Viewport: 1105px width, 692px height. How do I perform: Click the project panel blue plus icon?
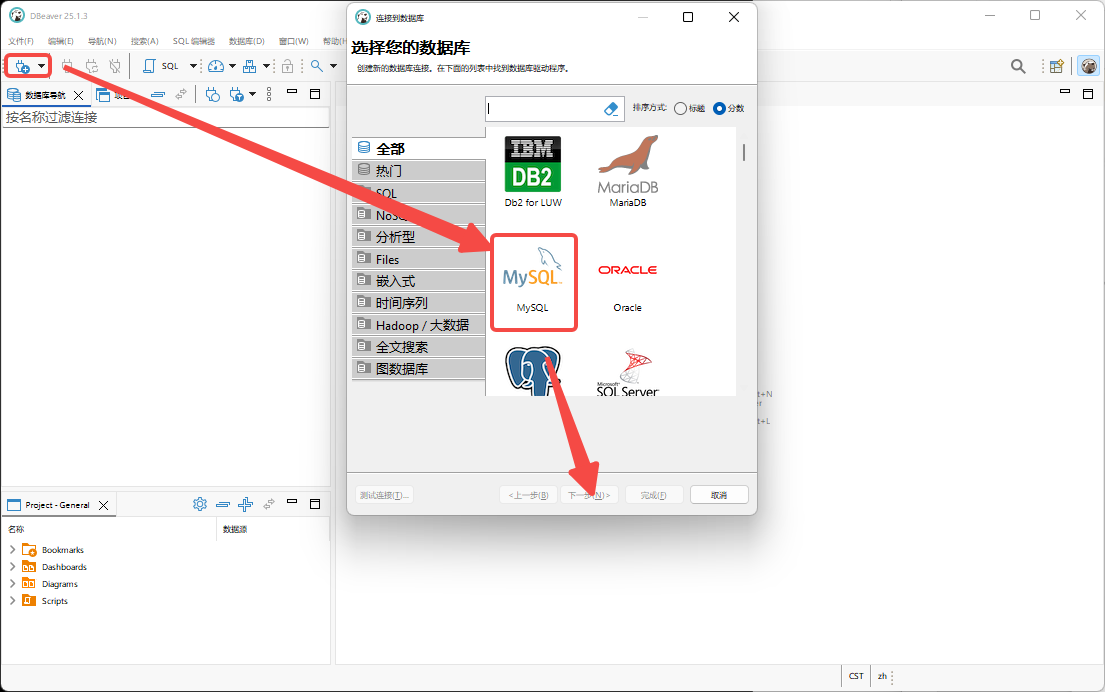246,504
